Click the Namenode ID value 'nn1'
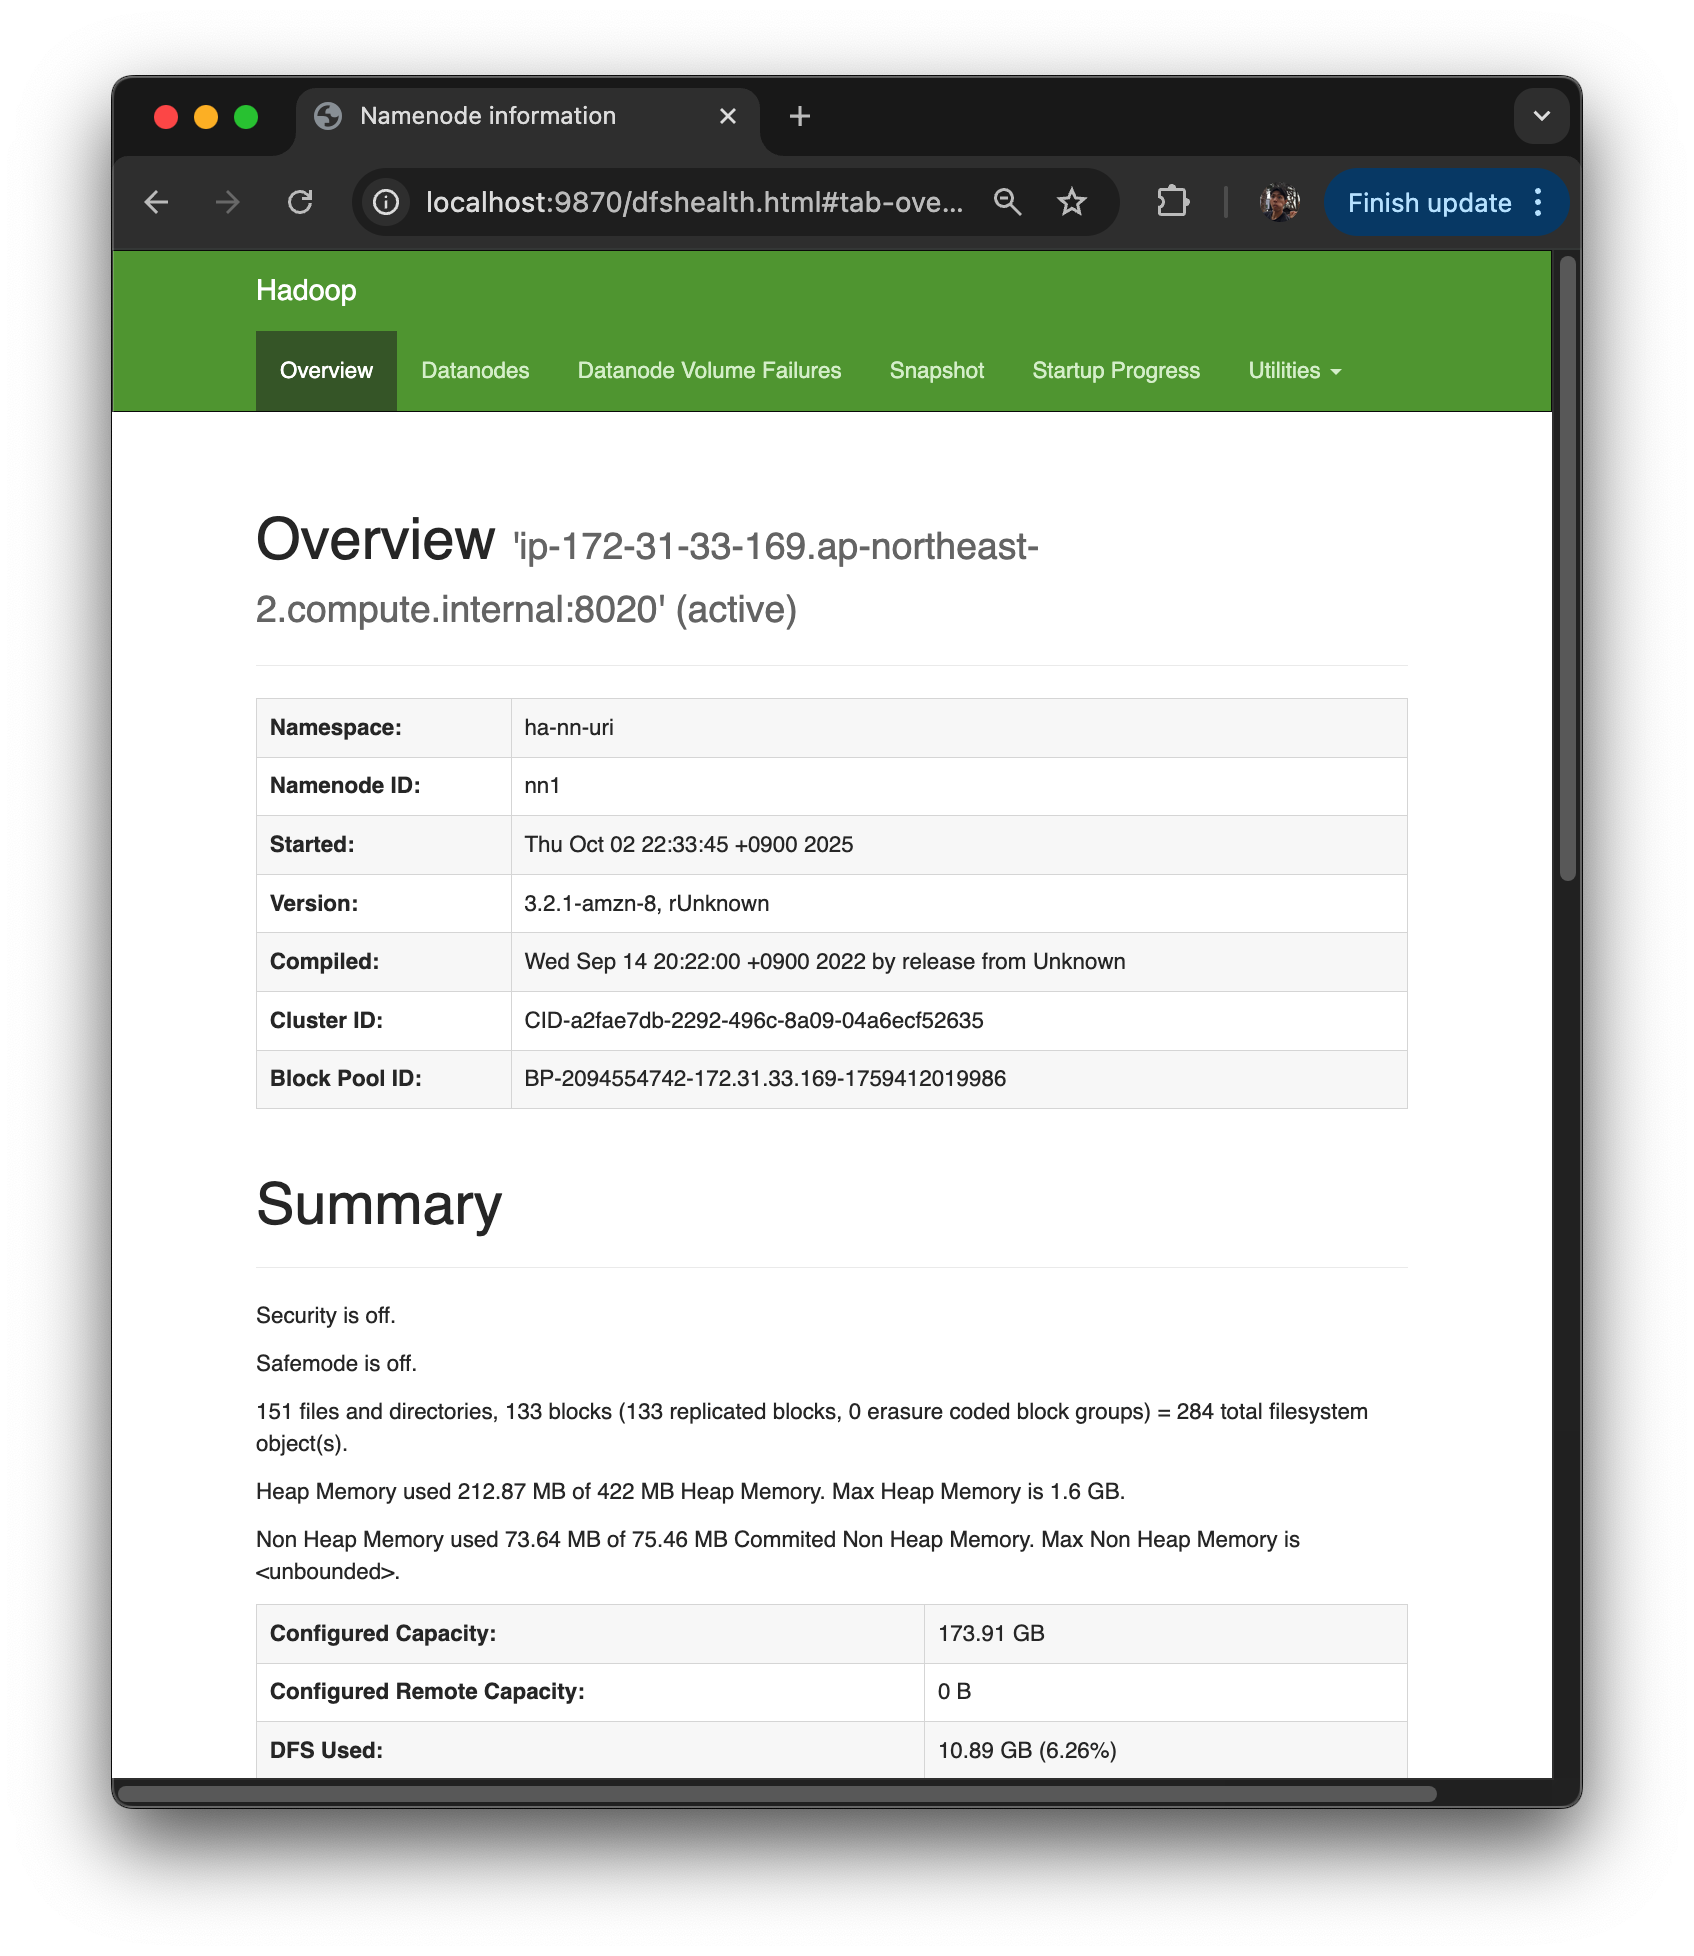Viewport: 1694px width, 1956px height. [x=542, y=786]
